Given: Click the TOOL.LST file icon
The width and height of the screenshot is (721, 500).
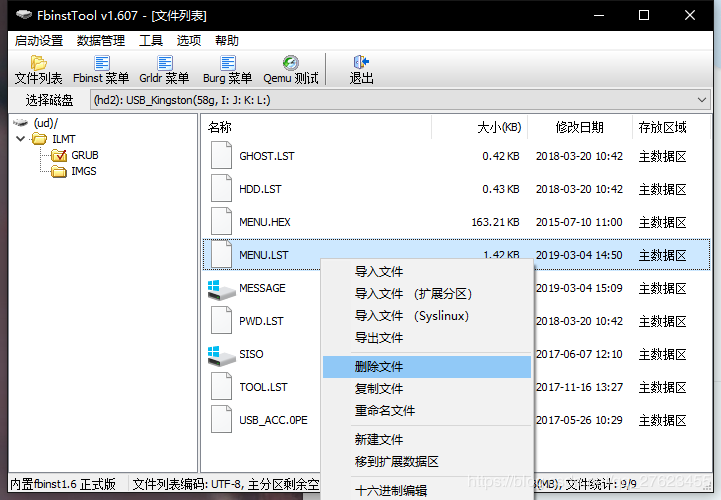Looking at the screenshot, I should pyautogui.click(x=221, y=386).
